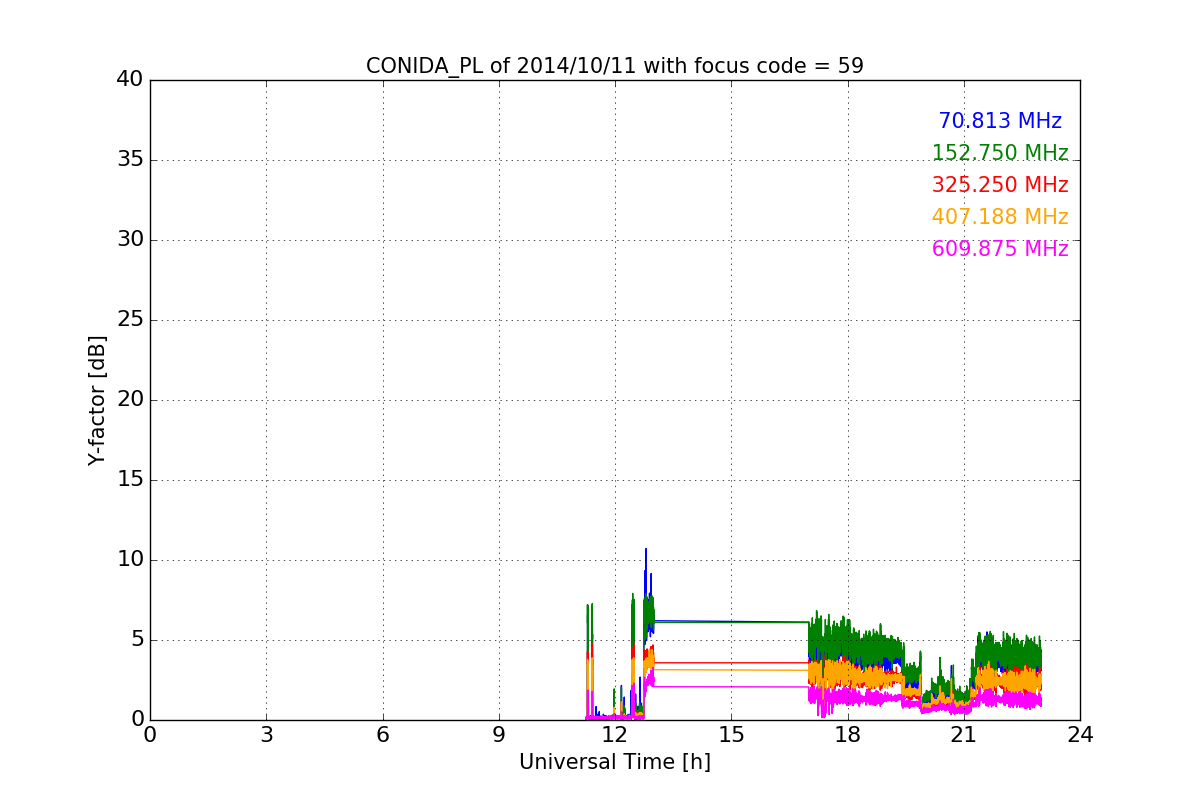Click the y-axis tick value 15
This screenshot has height=800, width=1200.
(129, 479)
